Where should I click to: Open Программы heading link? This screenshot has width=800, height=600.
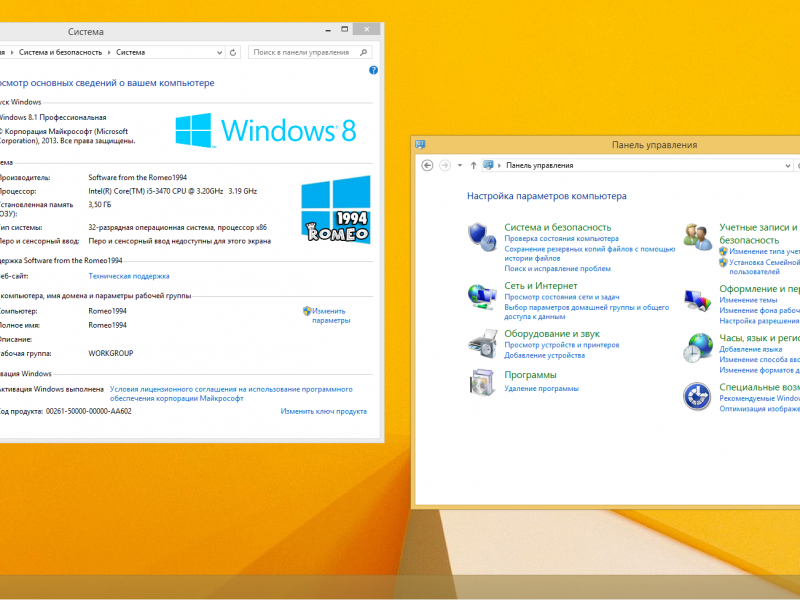pos(530,375)
